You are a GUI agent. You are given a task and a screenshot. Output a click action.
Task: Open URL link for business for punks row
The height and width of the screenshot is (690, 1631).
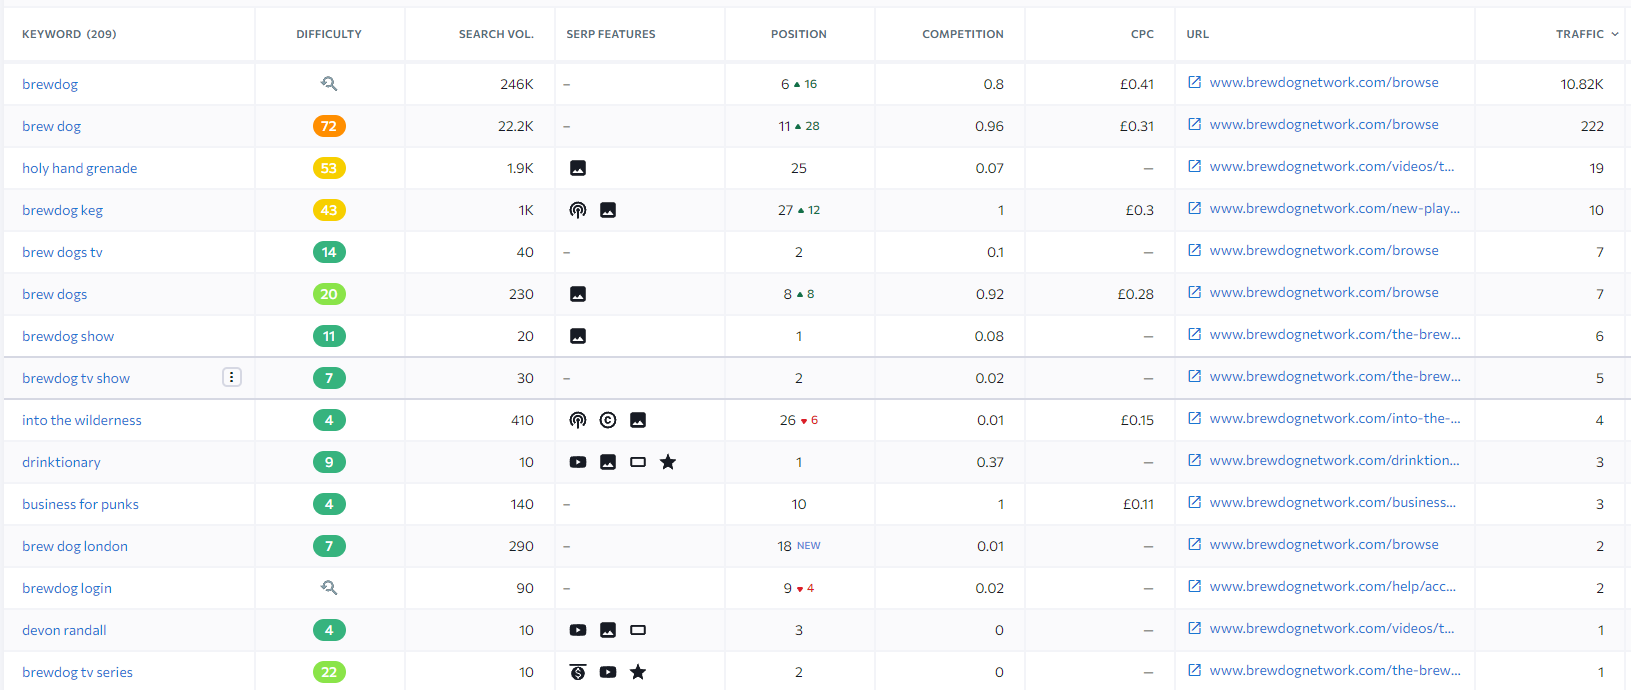[1333, 502]
